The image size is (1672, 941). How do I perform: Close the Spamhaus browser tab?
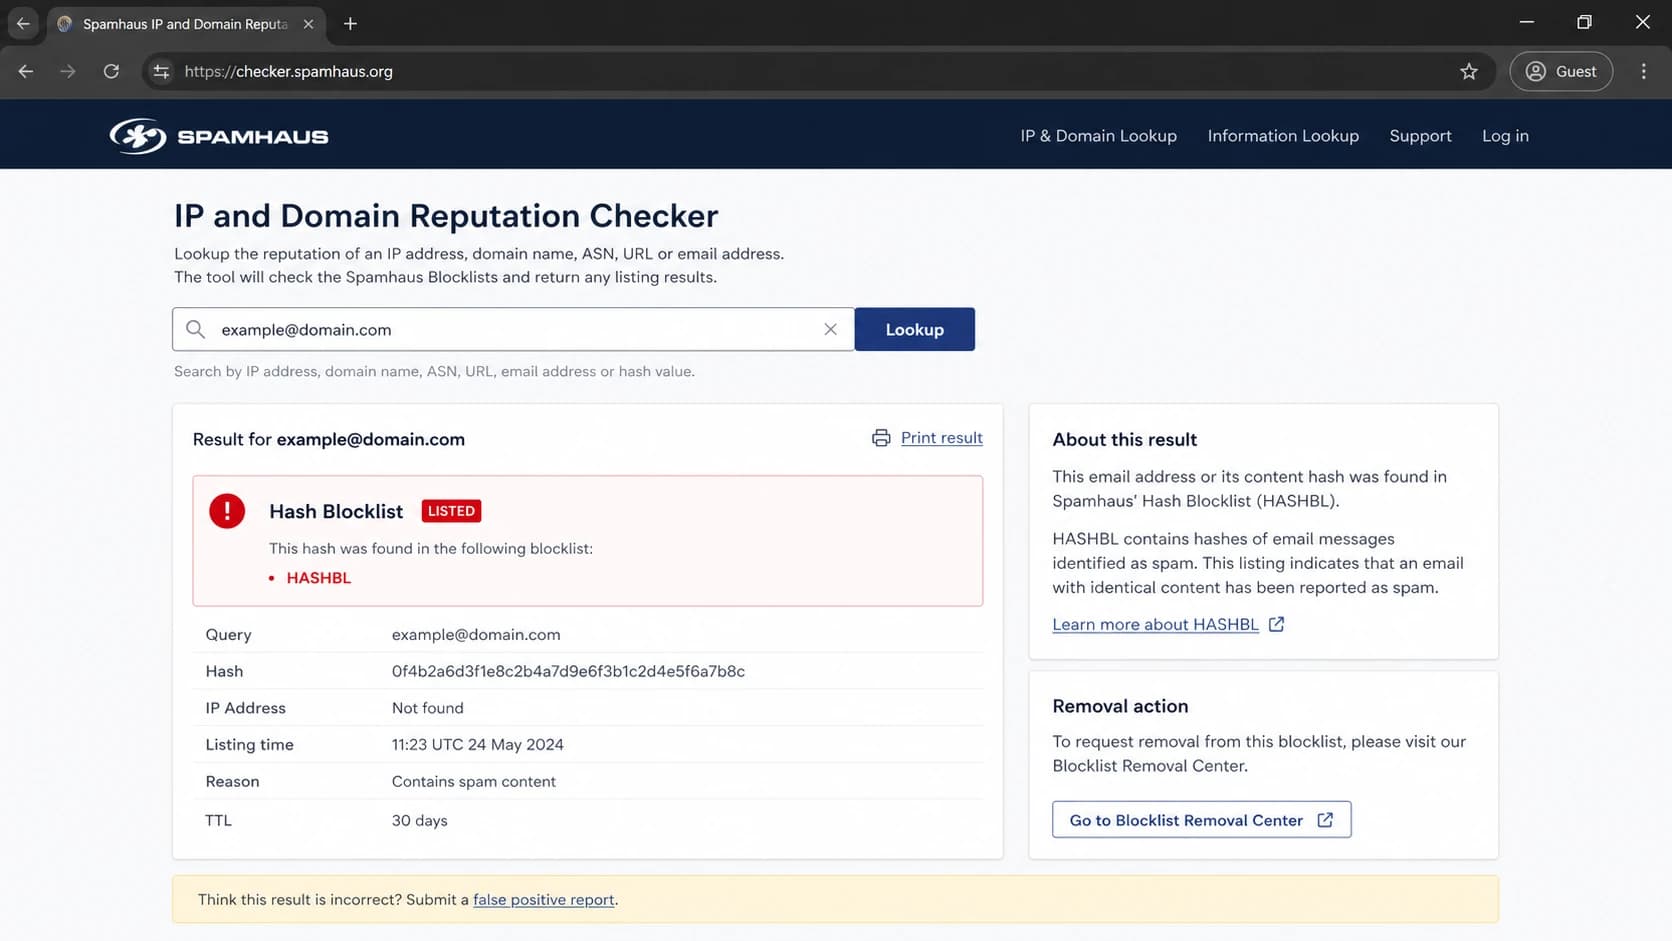(308, 24)
